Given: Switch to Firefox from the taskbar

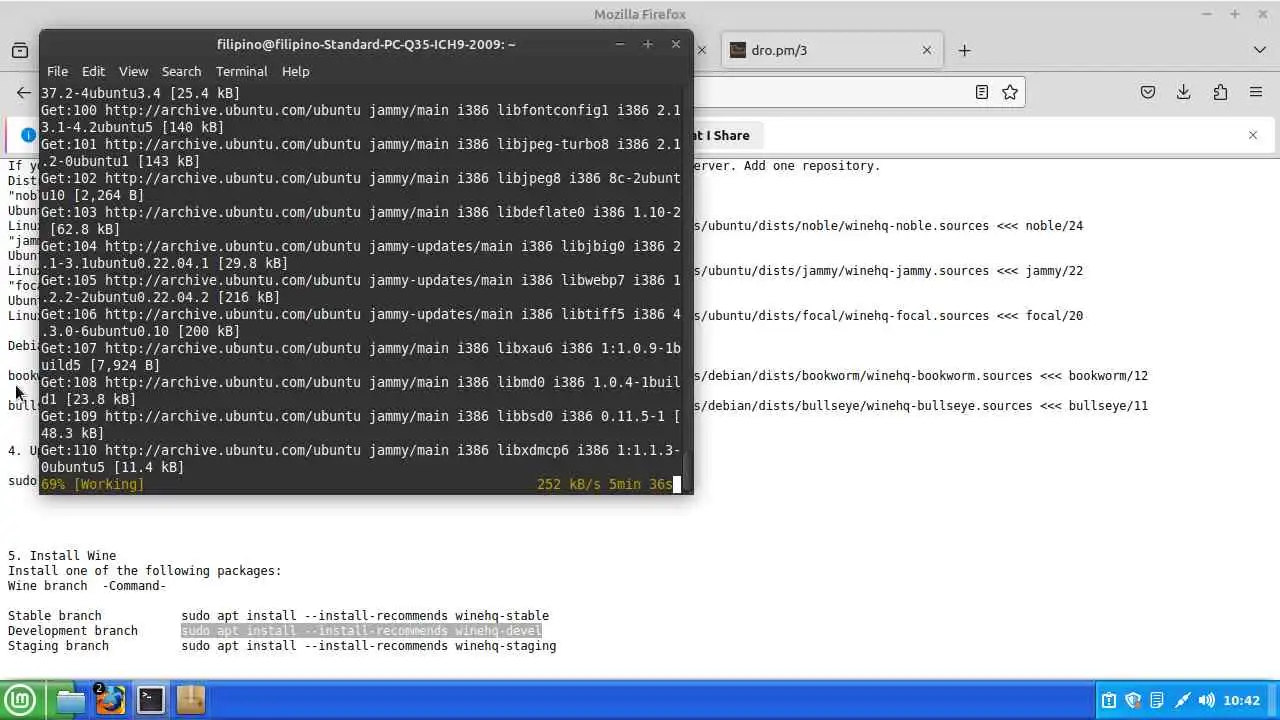Looking at the screenshot, I should click(110, 700).
